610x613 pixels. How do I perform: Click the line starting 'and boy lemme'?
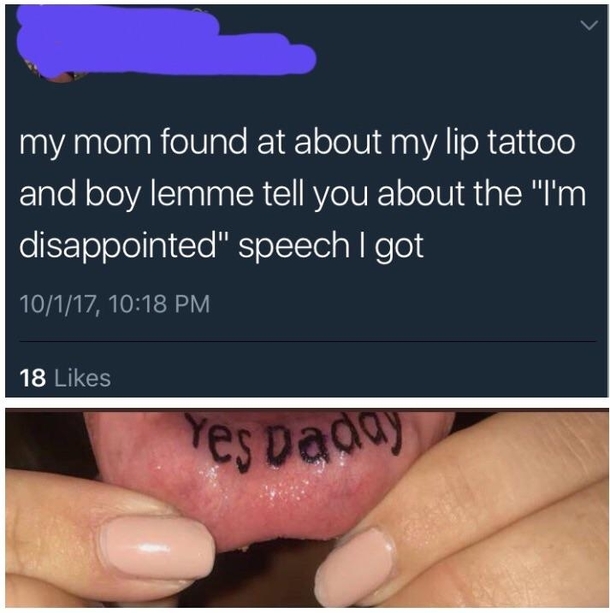[303, 194]
